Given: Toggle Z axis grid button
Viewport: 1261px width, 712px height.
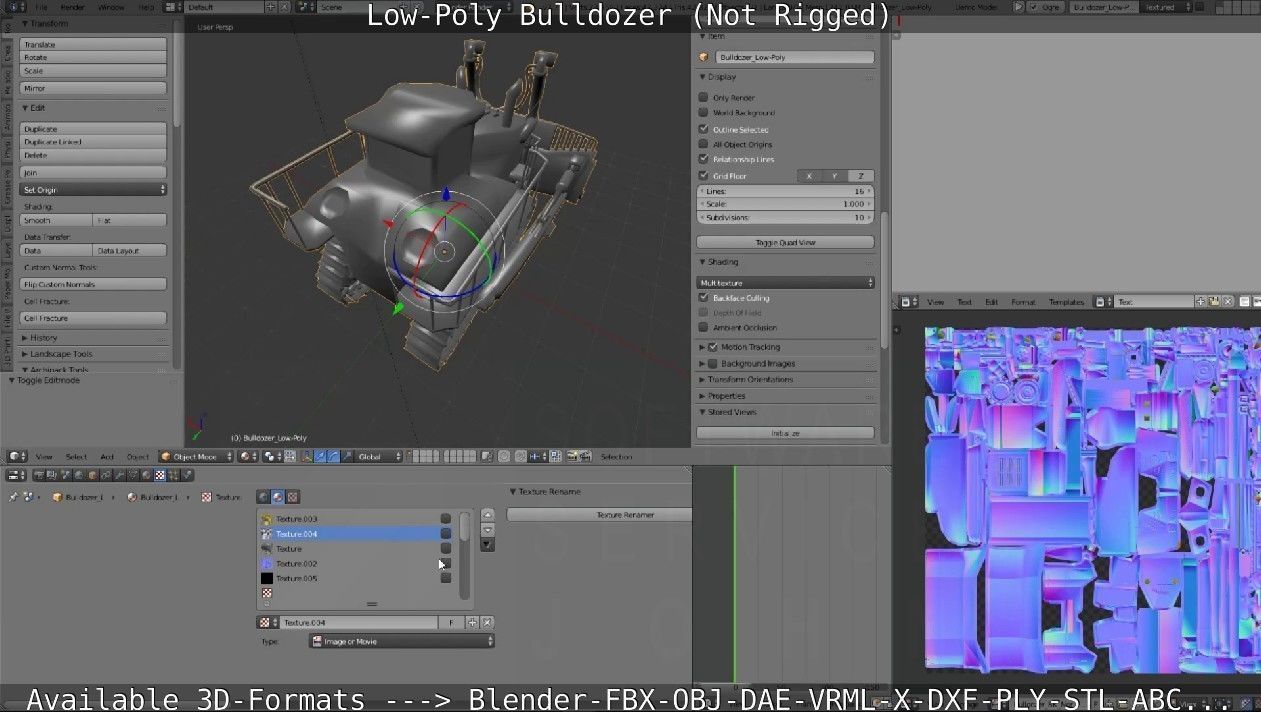Looking at the screenshot, I should pos(860,176).
